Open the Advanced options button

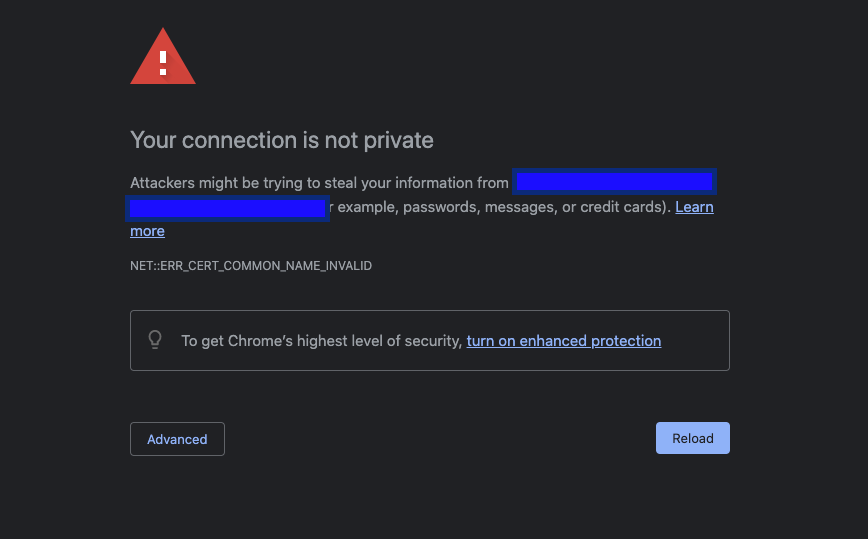pos(177,439)
